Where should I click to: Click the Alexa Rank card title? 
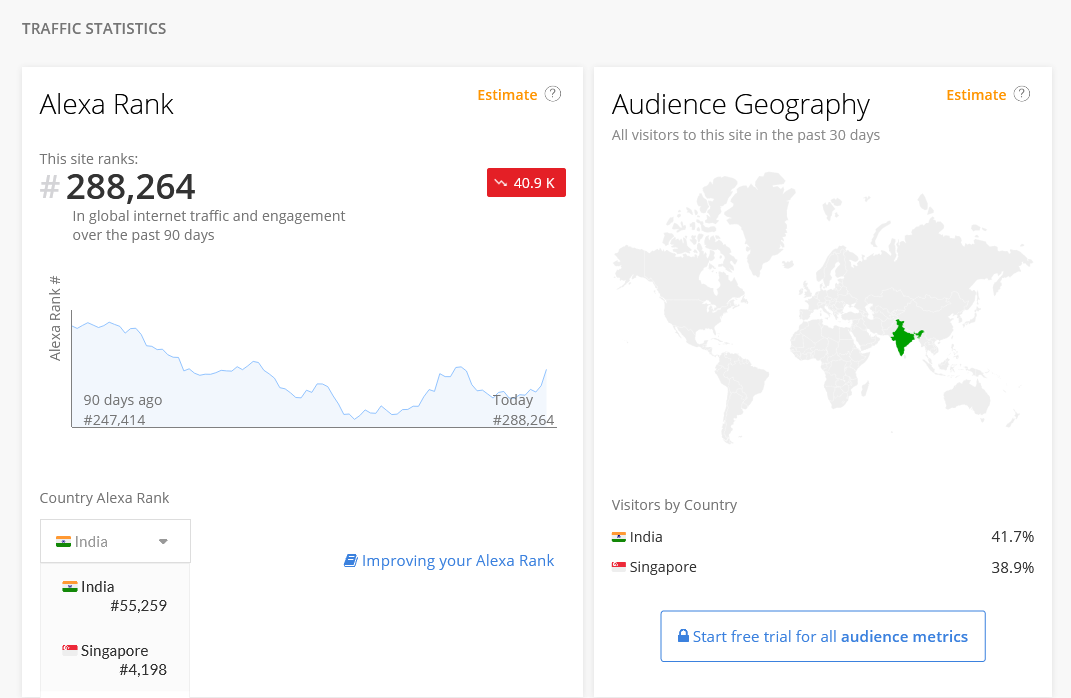pos(107,104)
